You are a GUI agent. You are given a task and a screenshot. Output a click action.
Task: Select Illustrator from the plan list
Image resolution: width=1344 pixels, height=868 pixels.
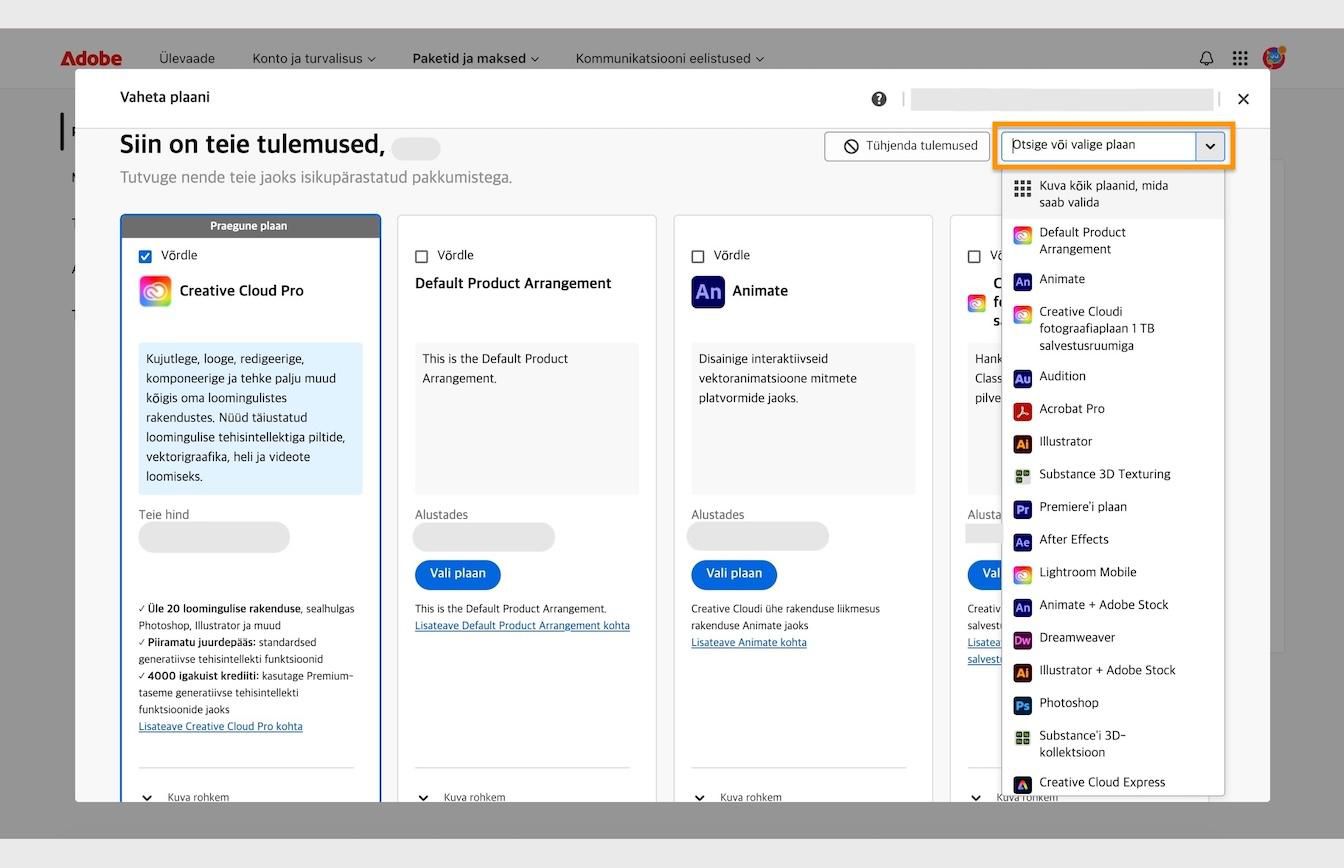[1113, 442]
